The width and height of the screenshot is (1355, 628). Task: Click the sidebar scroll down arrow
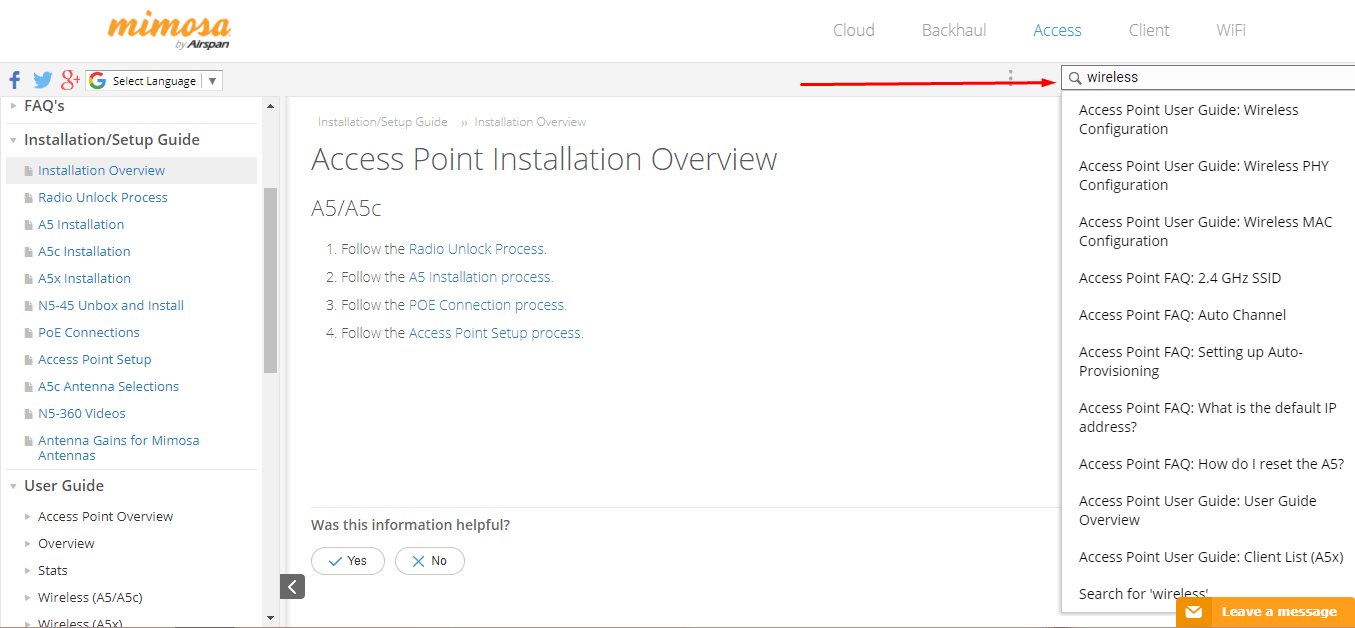click(x=270, y=618)
